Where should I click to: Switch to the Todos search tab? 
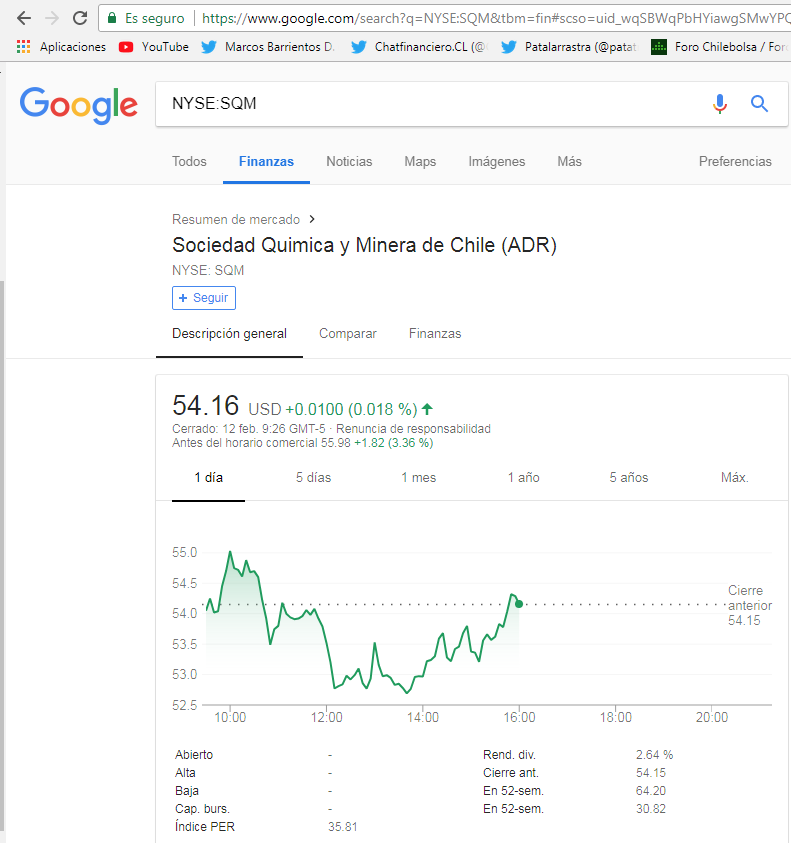(x=189, y=161)
